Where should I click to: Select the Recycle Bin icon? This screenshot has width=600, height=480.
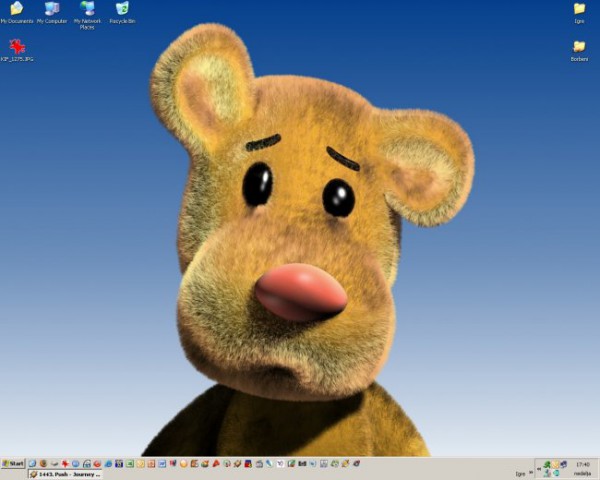[122, 12]
